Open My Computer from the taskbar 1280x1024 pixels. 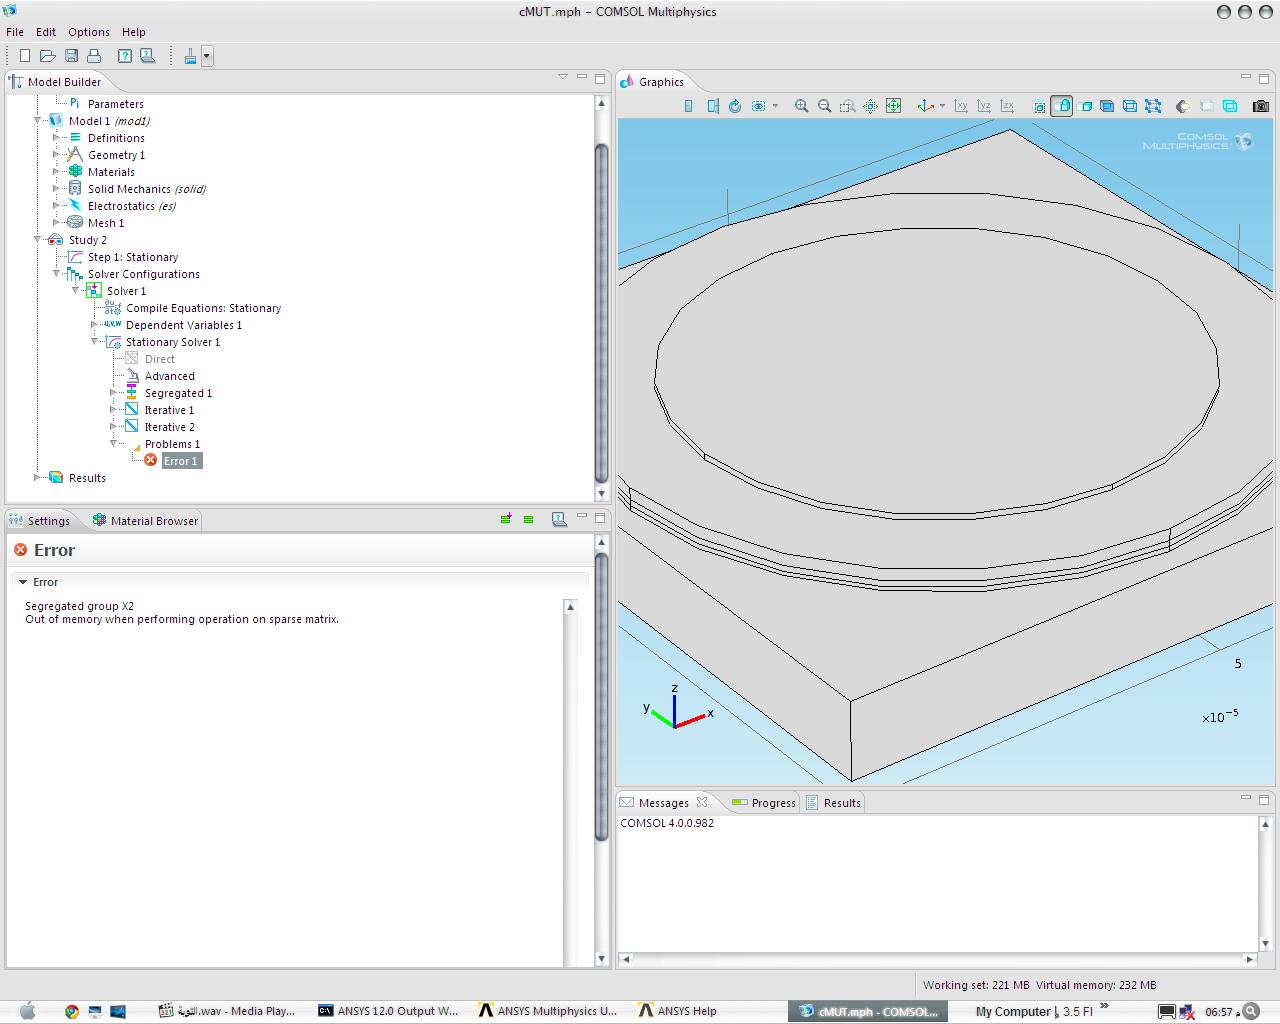[1013, 1011]
